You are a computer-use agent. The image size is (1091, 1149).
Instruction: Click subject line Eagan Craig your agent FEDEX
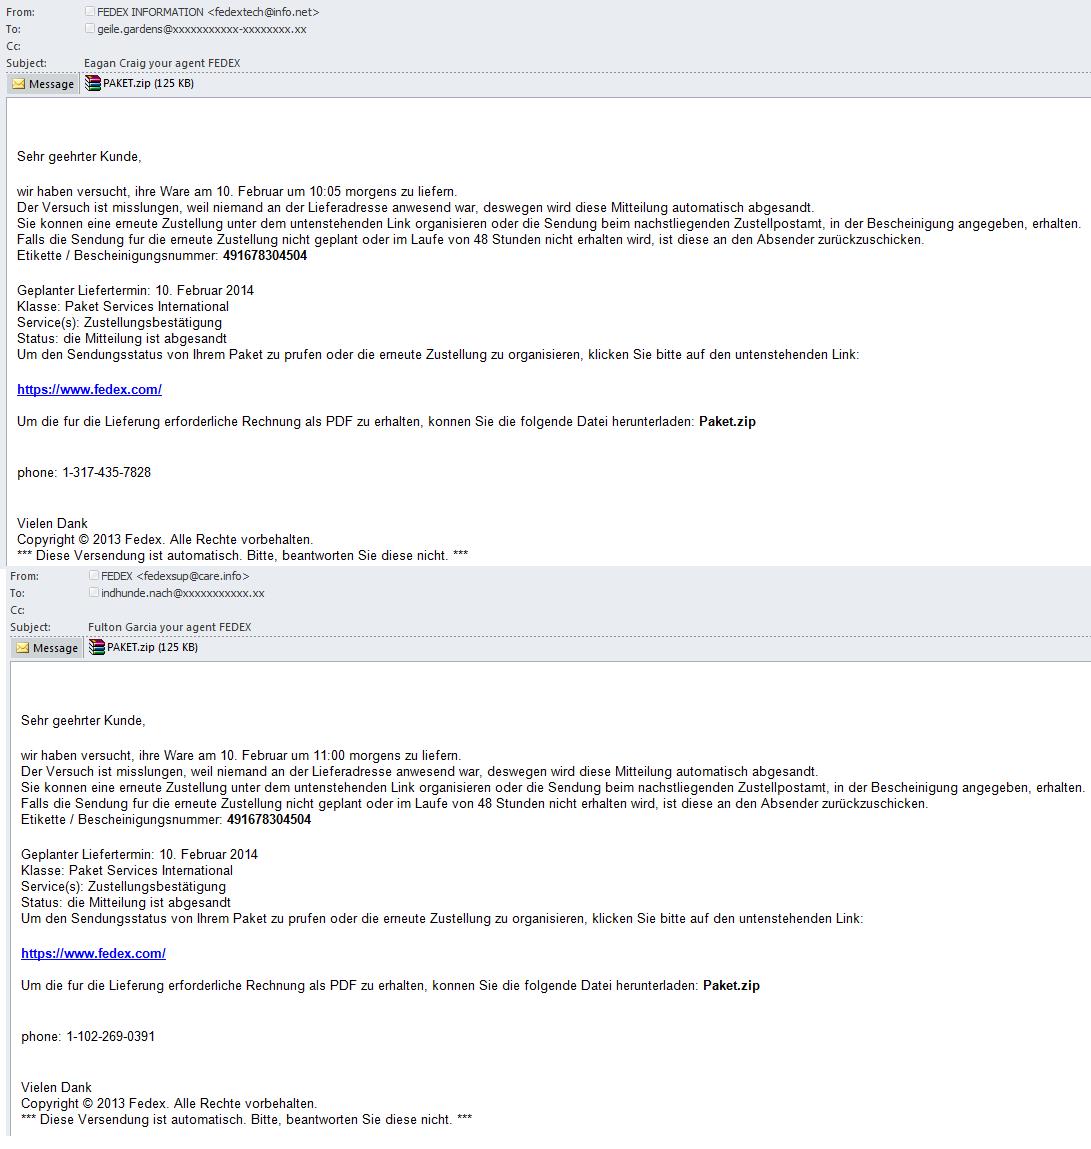click(x=162, y=63)
